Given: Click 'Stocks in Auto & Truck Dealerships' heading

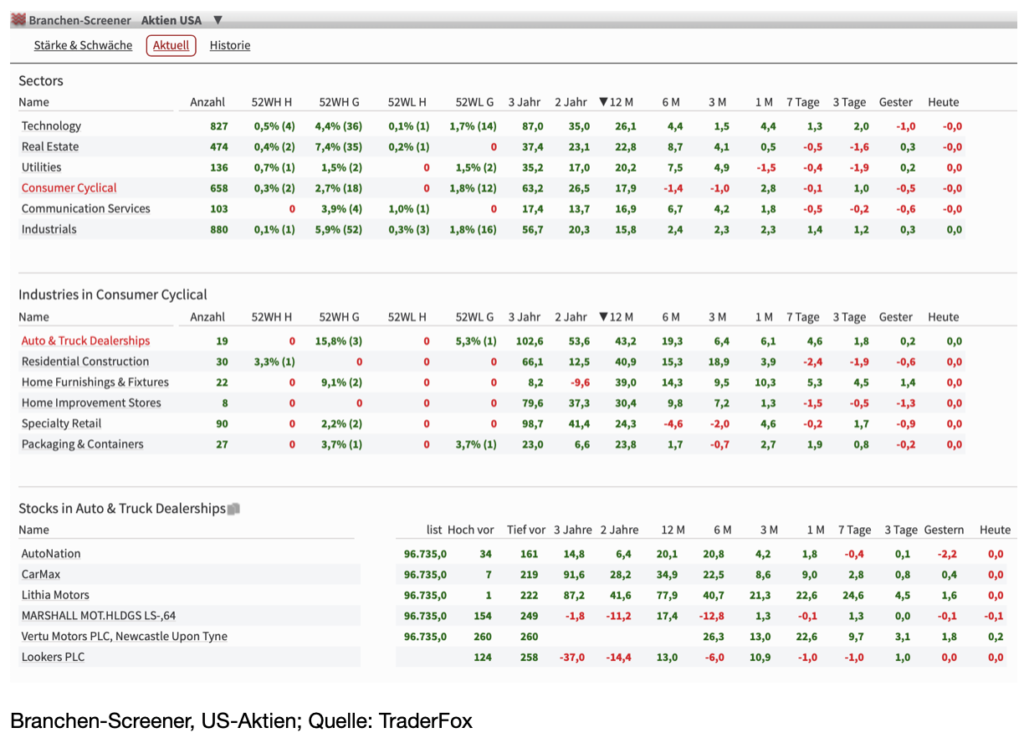Looking at the screenshot, I should pos(122,508).
